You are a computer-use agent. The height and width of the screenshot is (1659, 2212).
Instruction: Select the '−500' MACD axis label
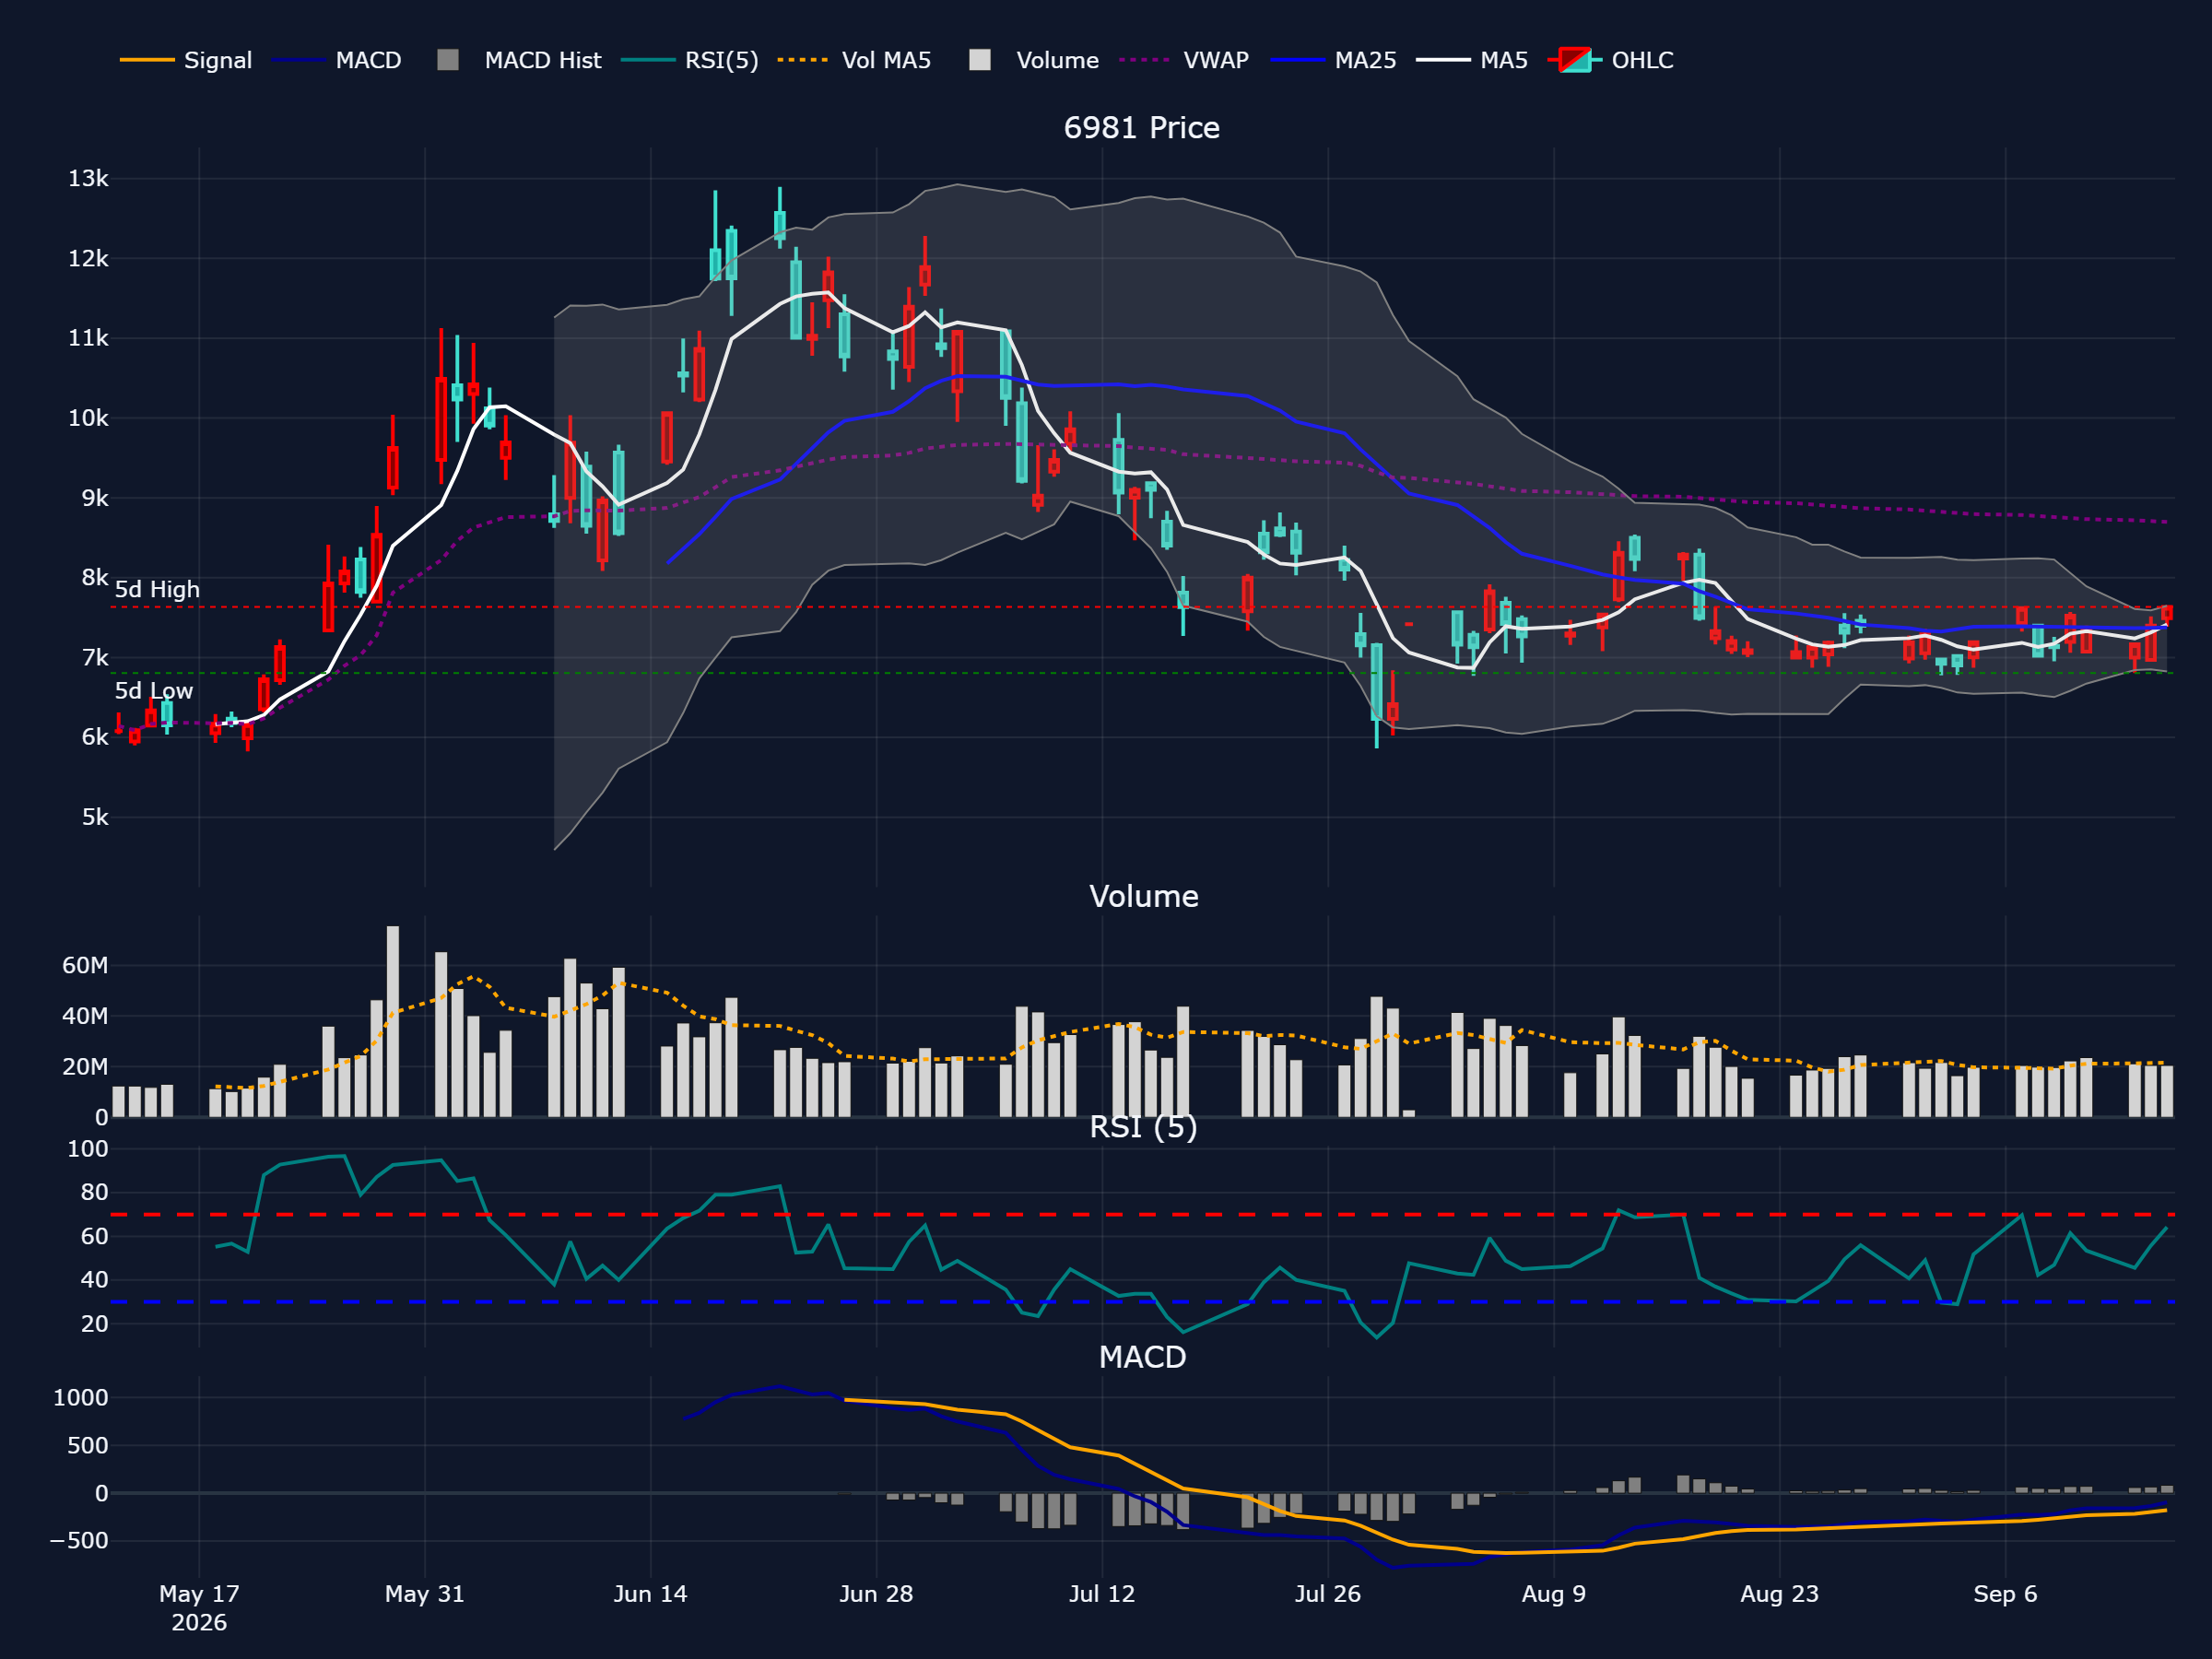click(79, 1541)
